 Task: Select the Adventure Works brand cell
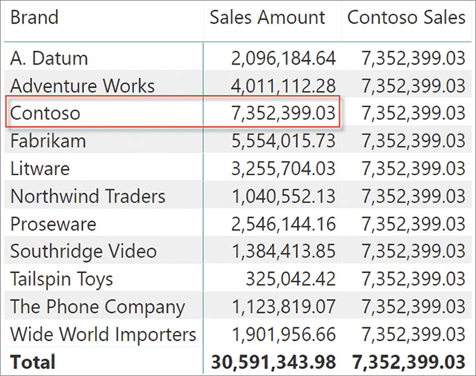click(x=82, y=86)
